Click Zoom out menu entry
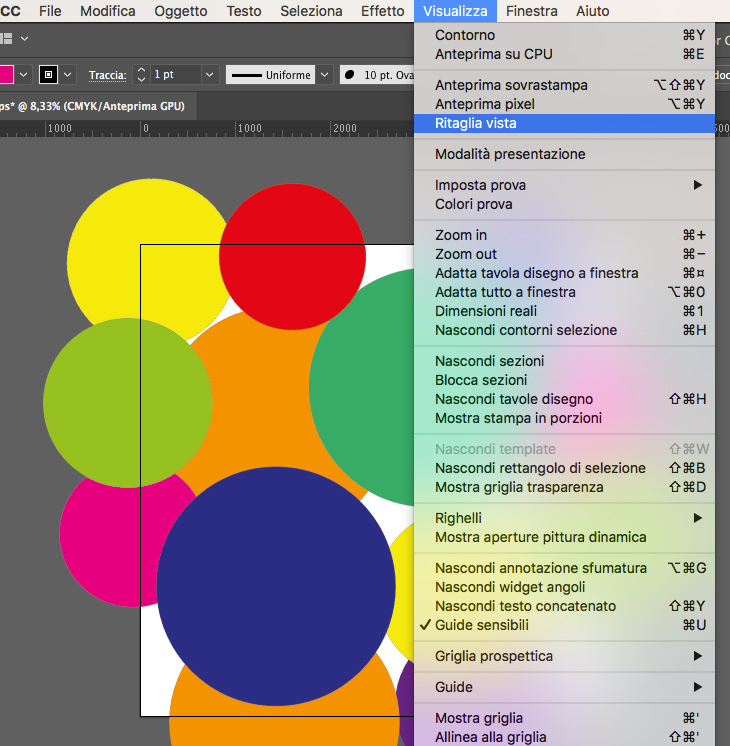The image size is (730, 746). click(x=564, y=254)
